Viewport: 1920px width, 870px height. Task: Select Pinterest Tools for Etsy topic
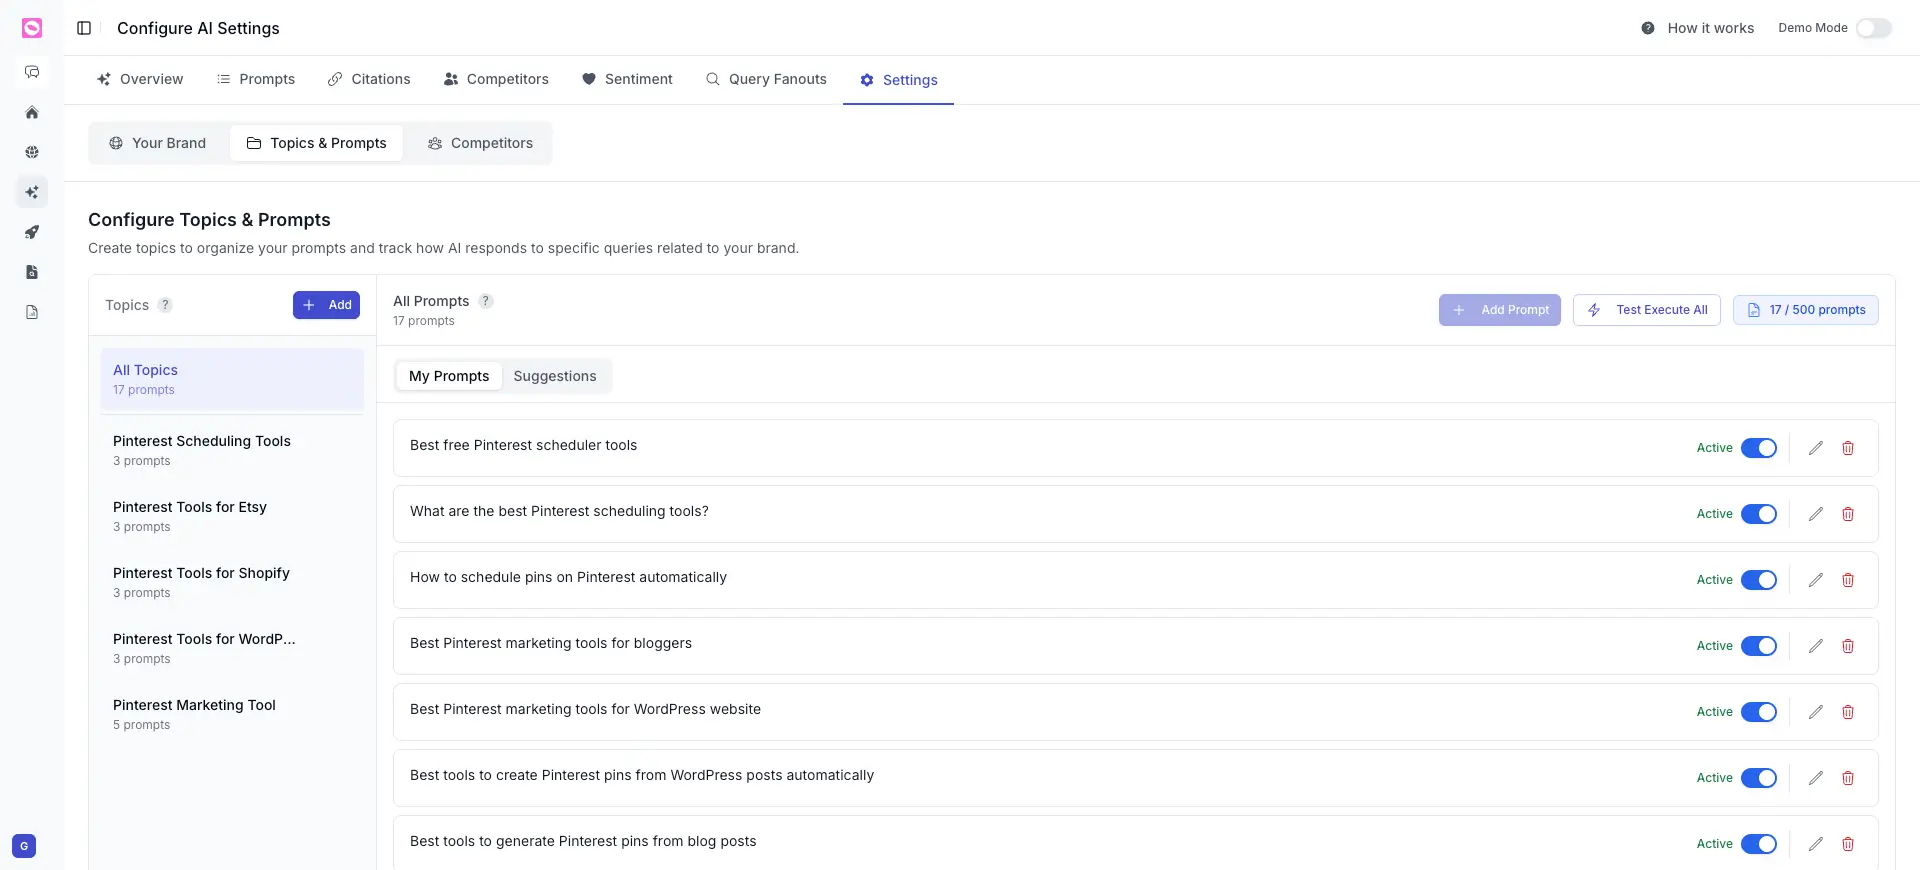pos(232,516)
